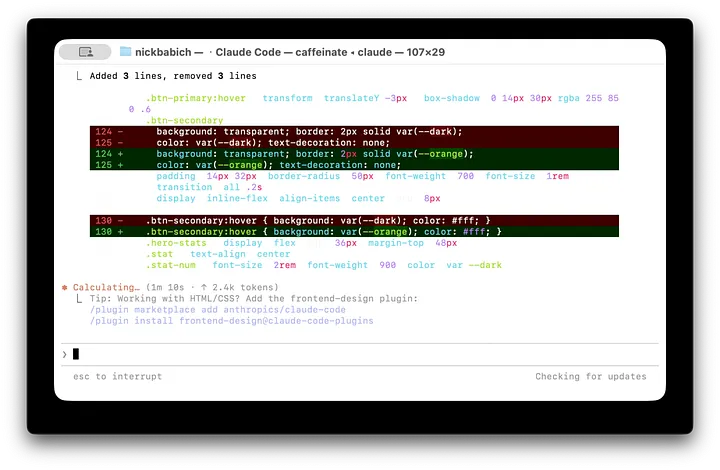
Task: Click the tree bracket before the Tip line
Action: [79, 299]
